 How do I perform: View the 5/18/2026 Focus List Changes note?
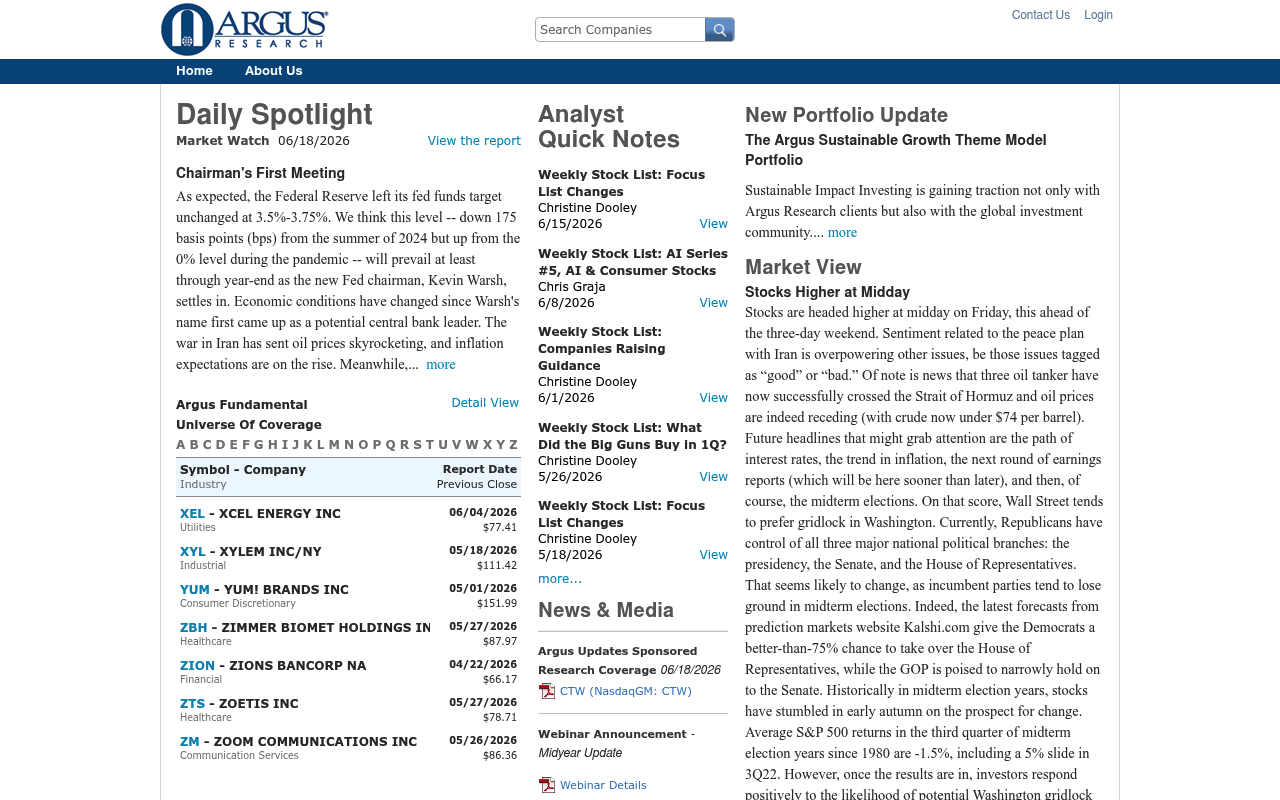(713, 555)
